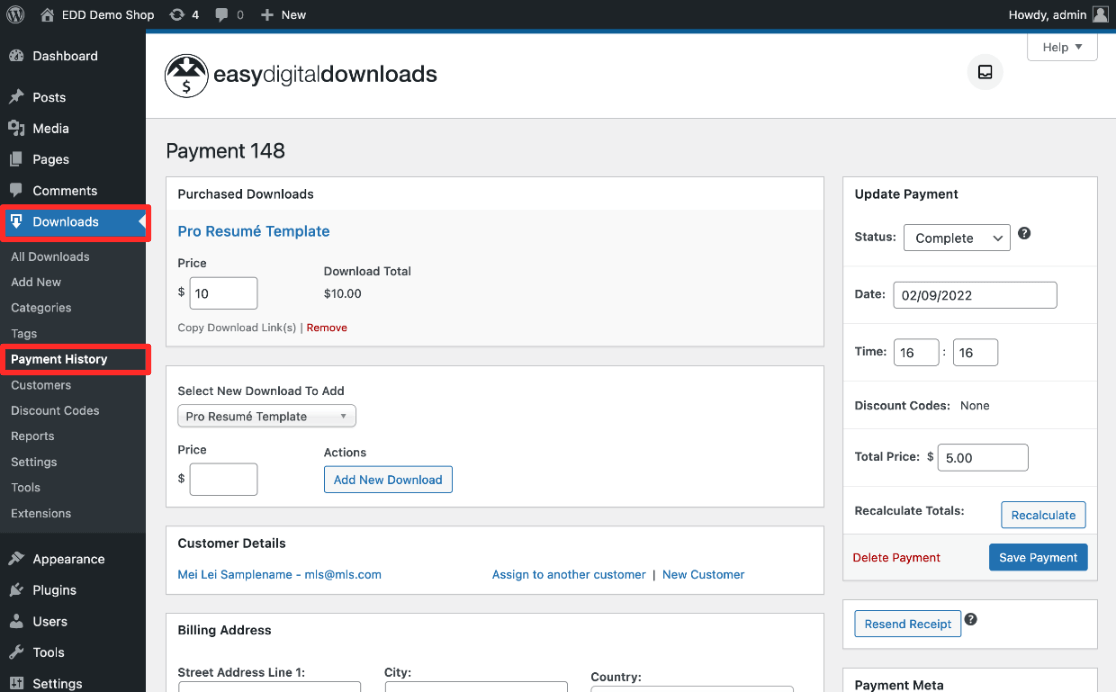
Task: Open the Status dropdown showing Complete
Action: 957,238
